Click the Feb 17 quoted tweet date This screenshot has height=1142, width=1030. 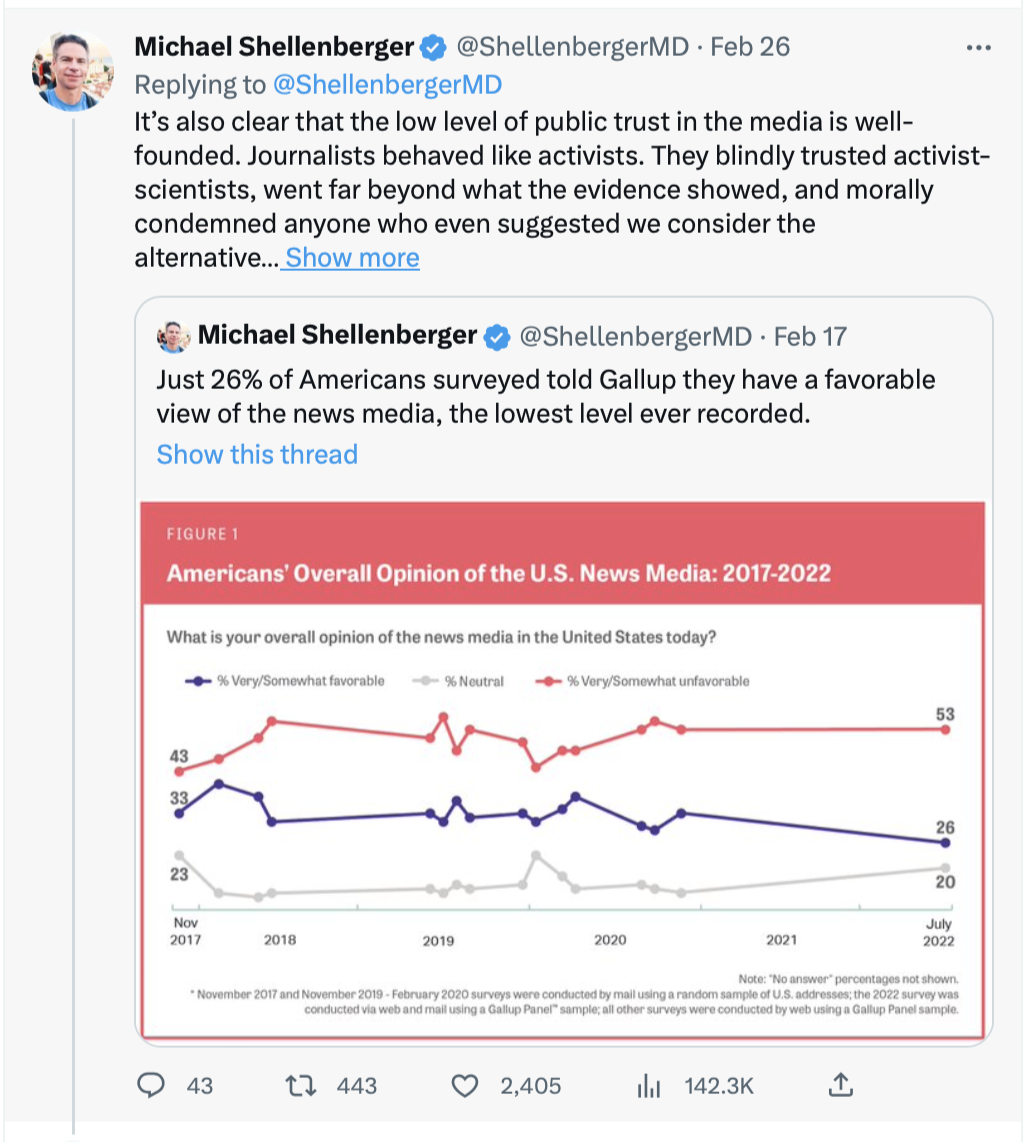[x=810, y=336]
